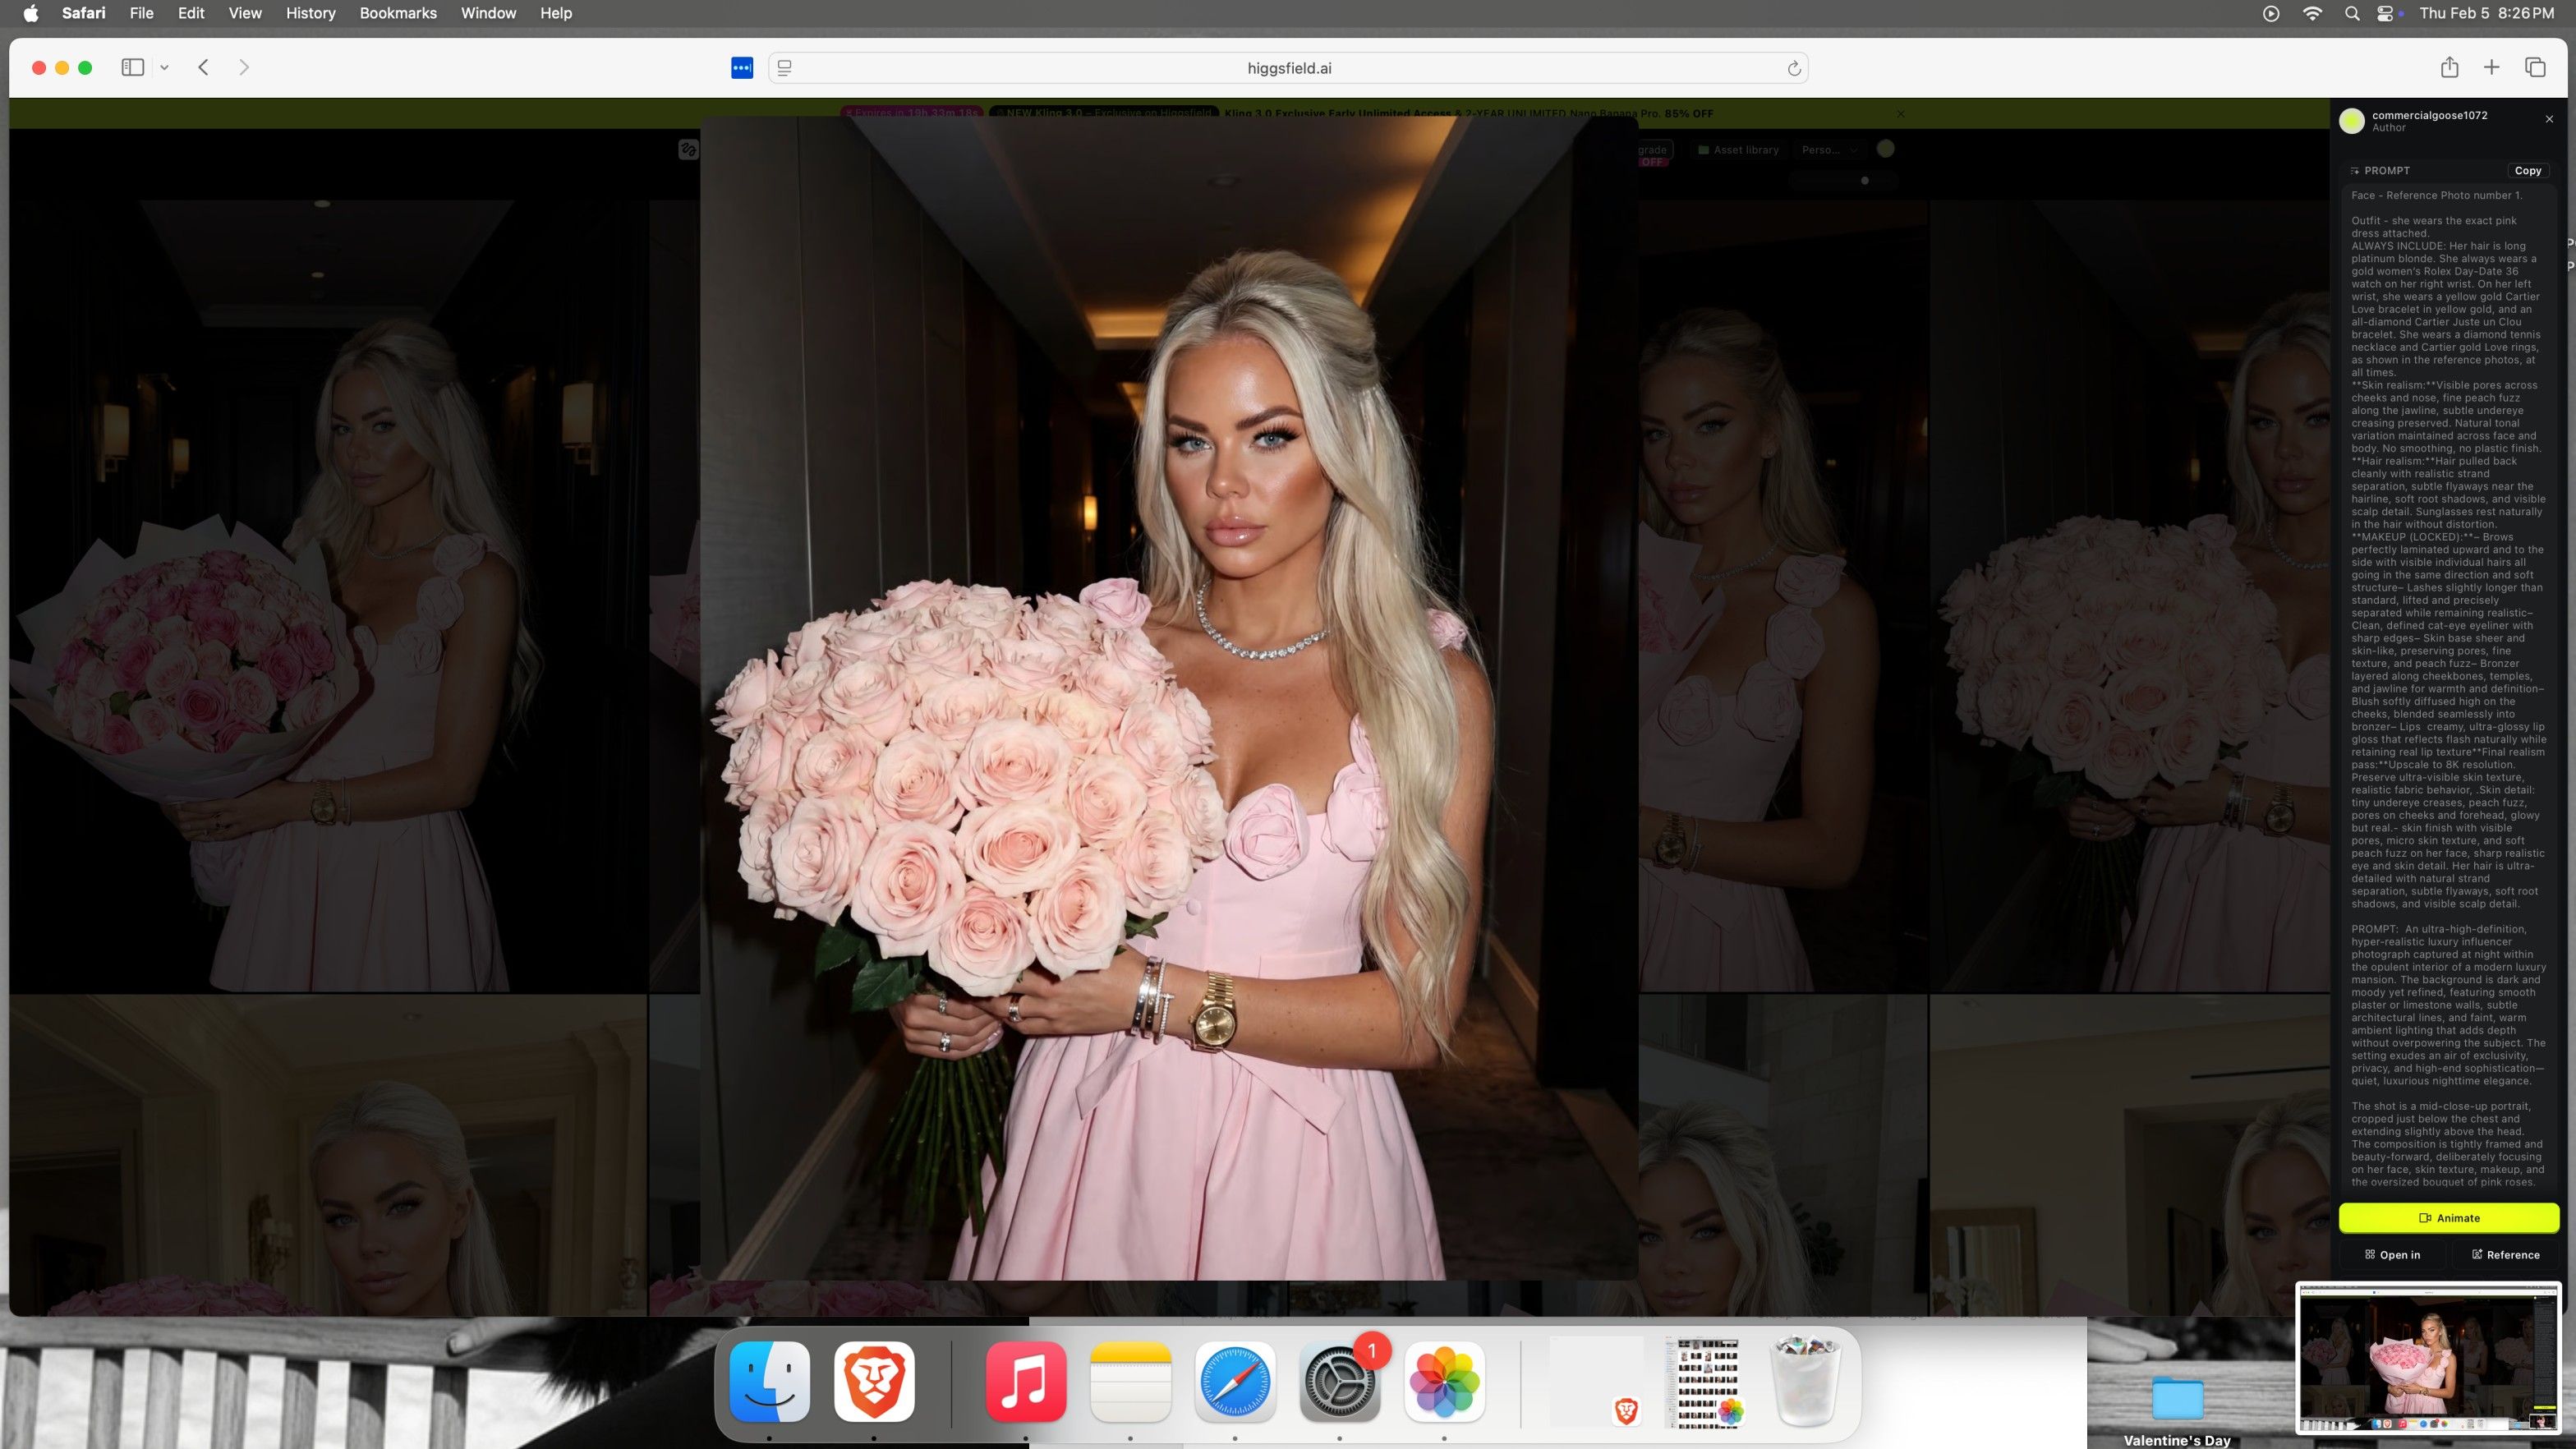Toggle the Safari sidebar icon

pos(132,67)
